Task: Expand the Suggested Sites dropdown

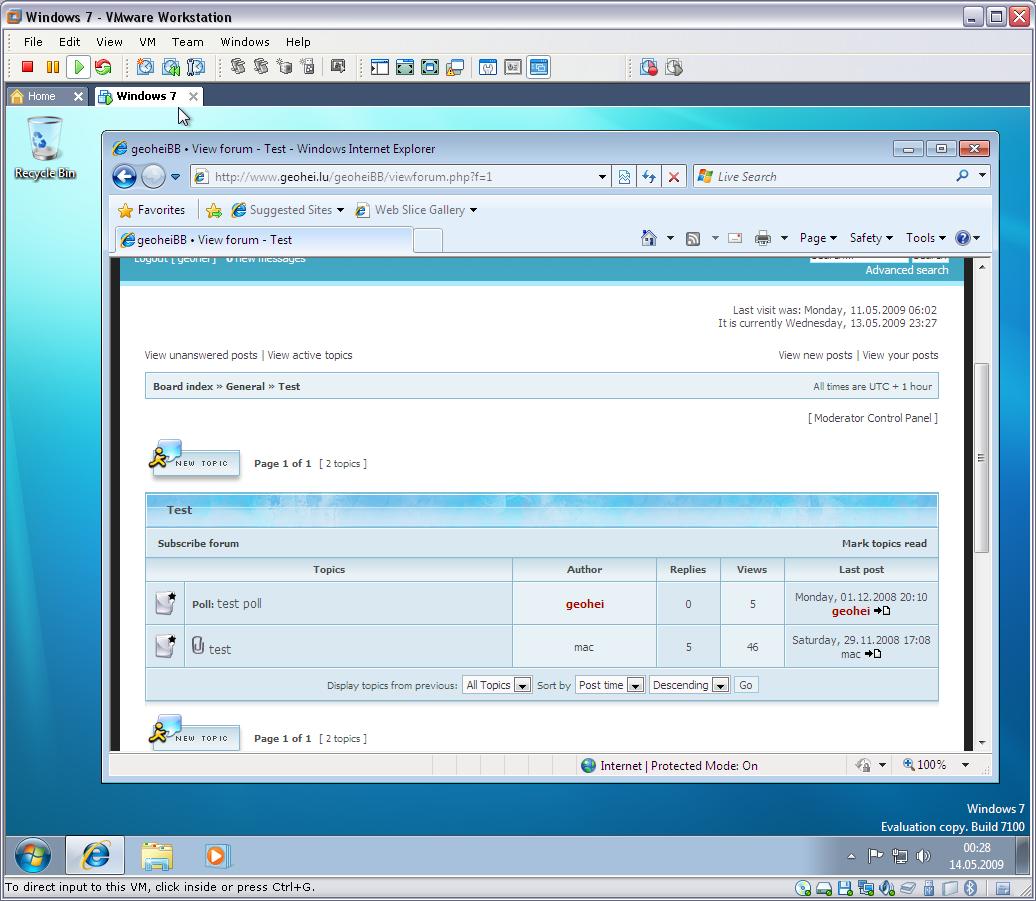Action: 340,210
